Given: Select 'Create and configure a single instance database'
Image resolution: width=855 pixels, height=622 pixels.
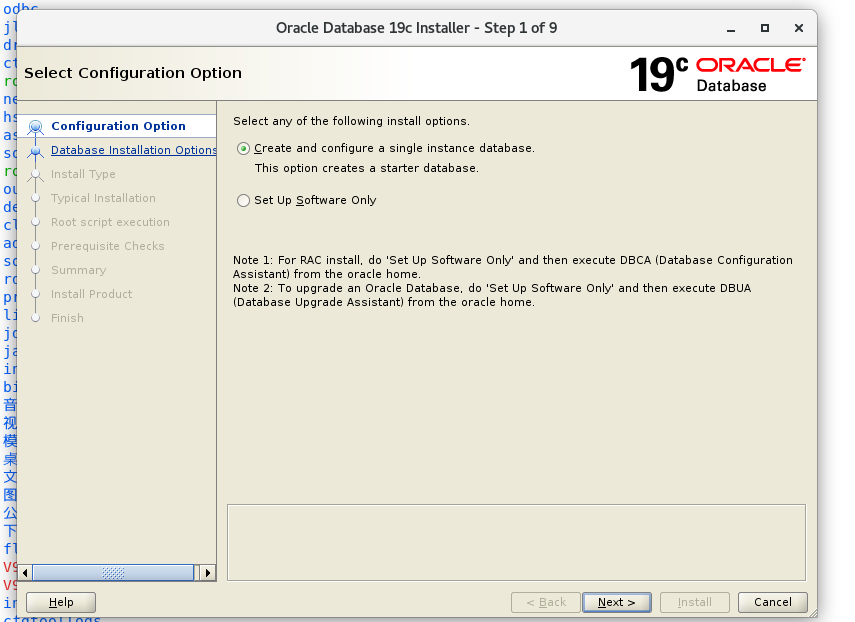Looking at the screenshot, I should pos(244,148).
